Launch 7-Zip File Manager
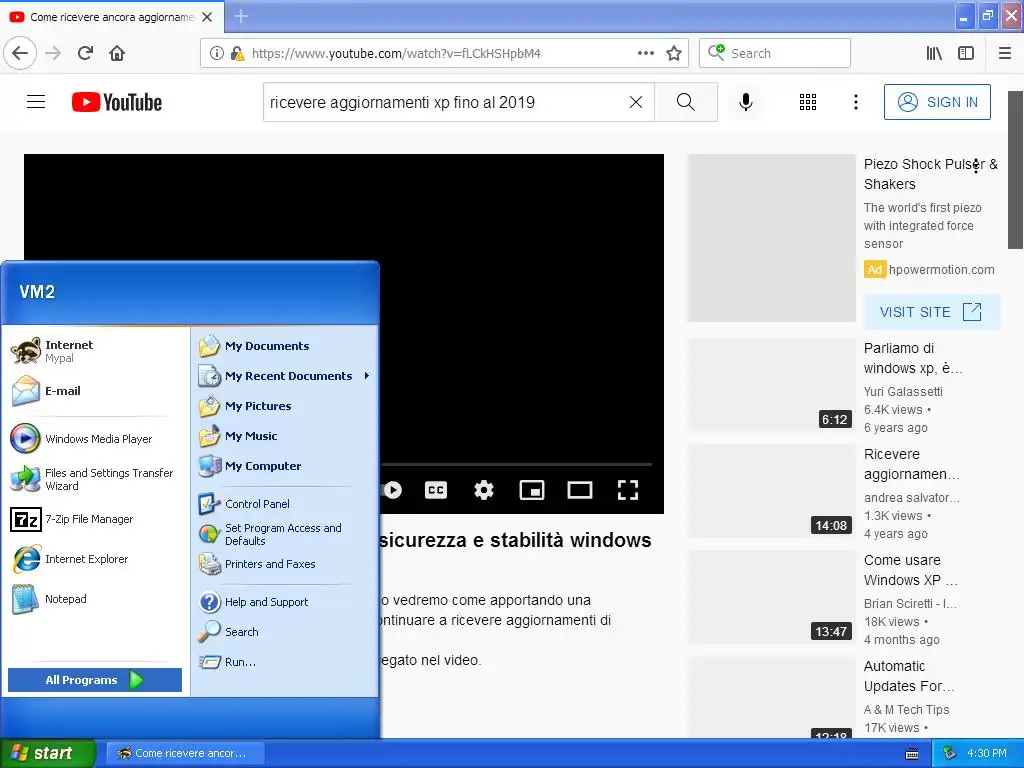The image size is (1024, 768). (95, 519)
